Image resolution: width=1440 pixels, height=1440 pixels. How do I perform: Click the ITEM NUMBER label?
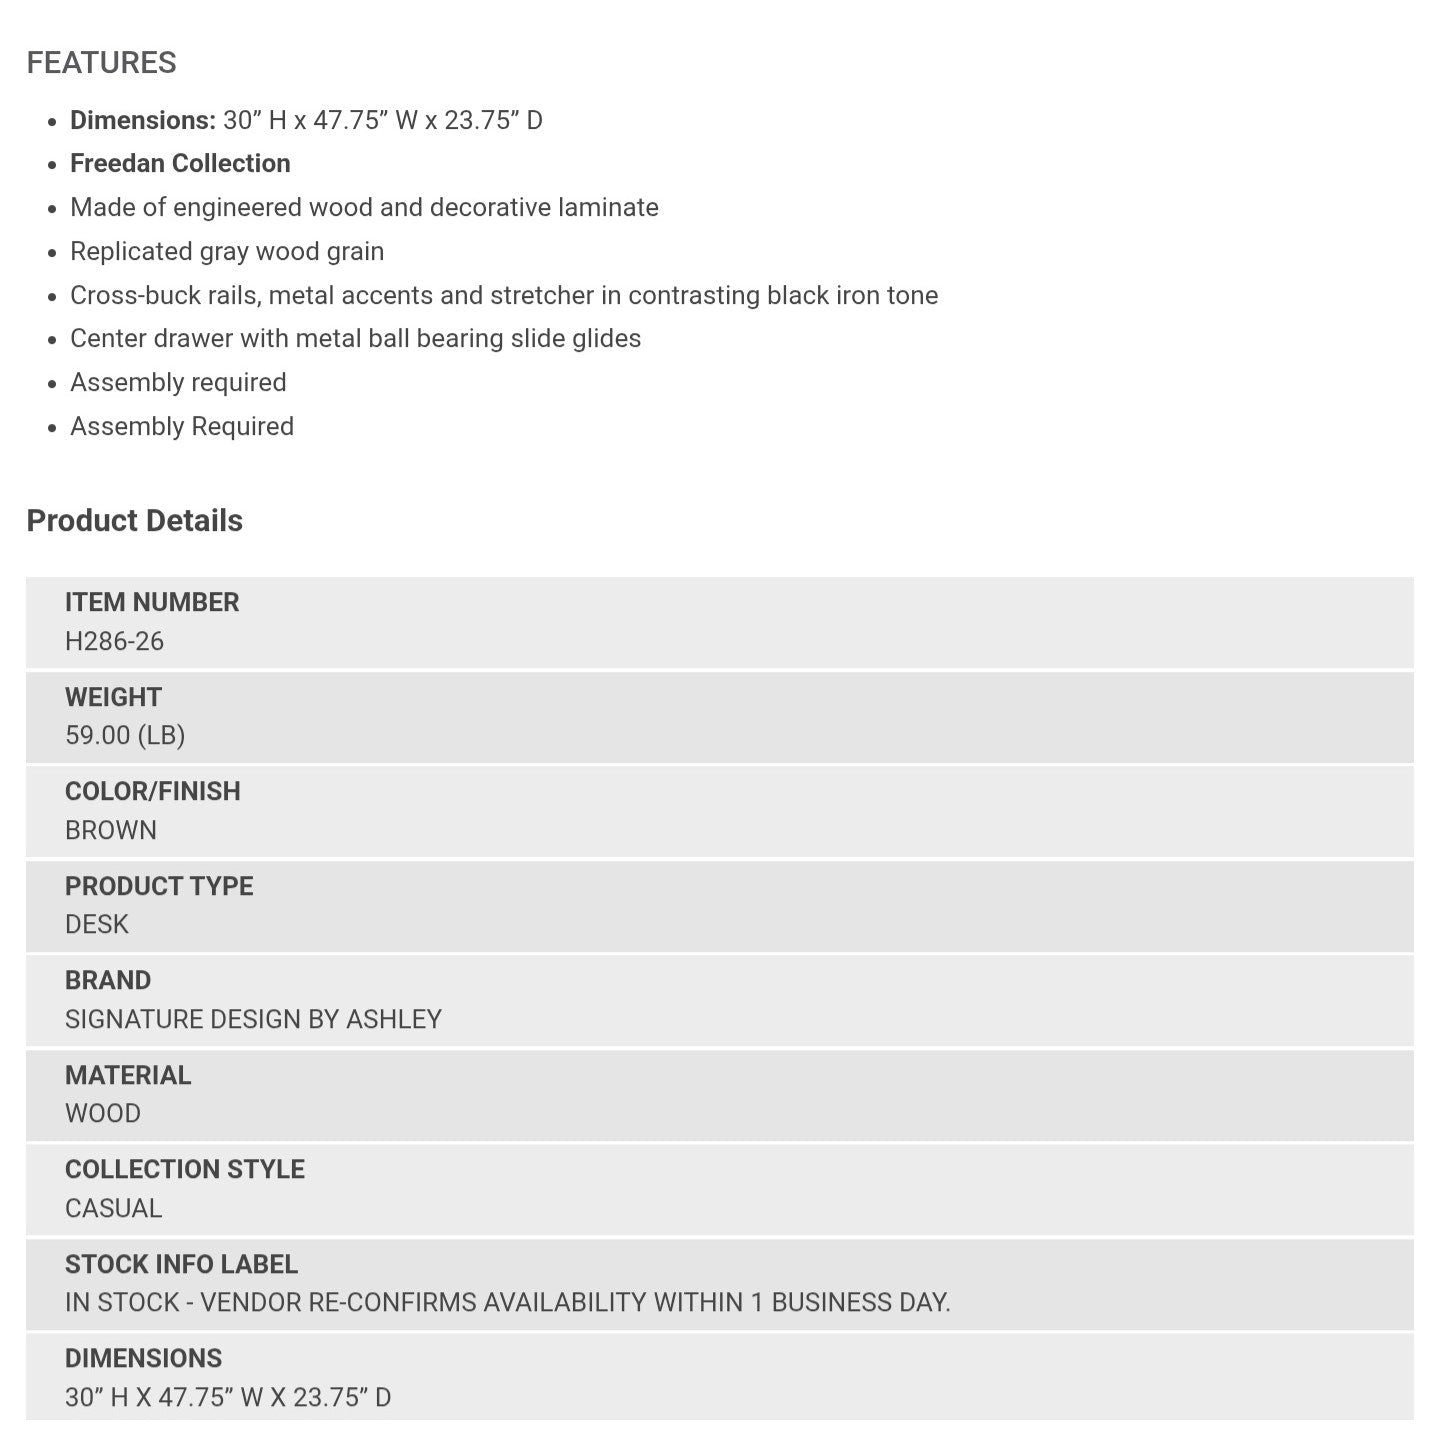pos(152,602)
